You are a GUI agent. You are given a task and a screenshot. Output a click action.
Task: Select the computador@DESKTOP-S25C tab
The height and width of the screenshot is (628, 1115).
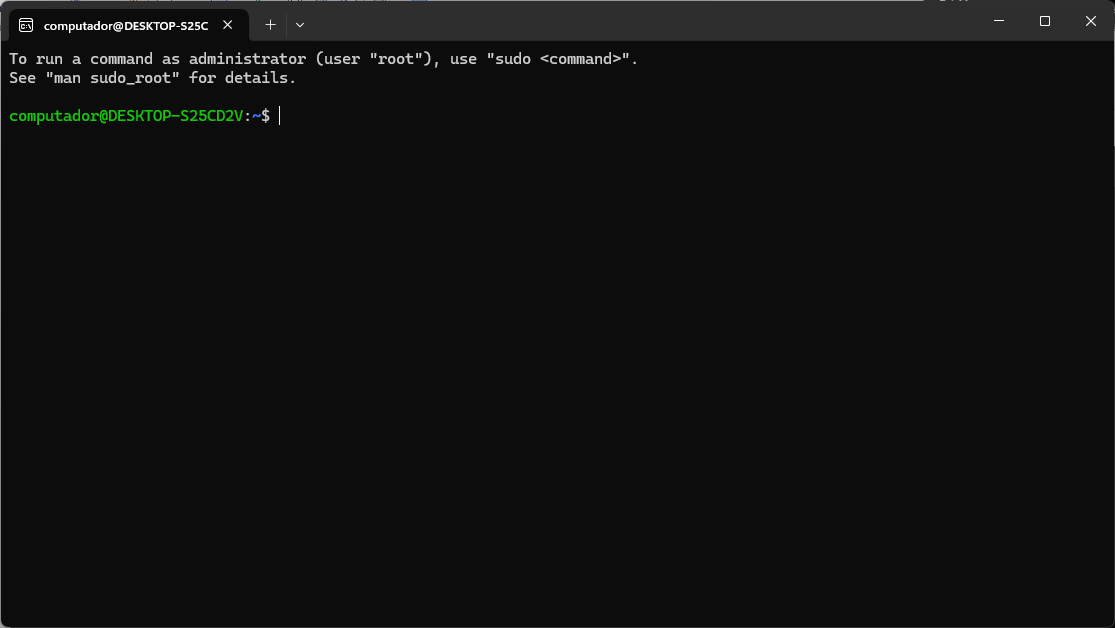click(x=125, y=25)
